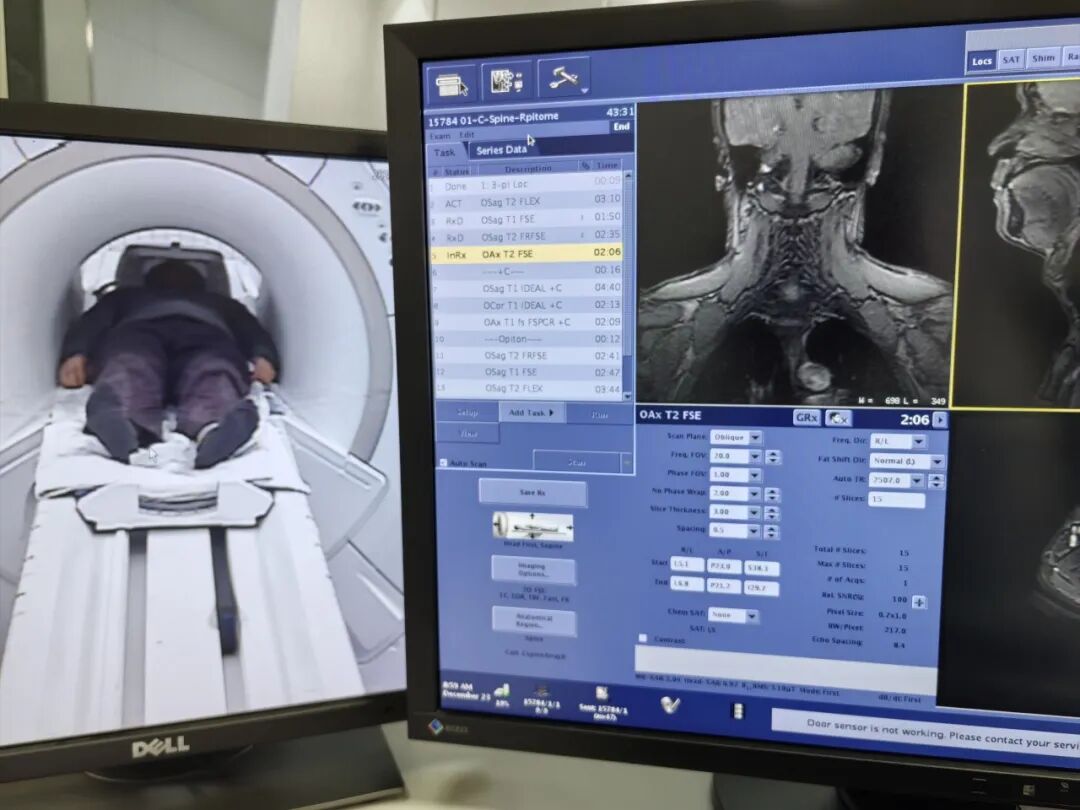Viewport: 1080px width, 810px height.
Task: Click the Imaging Options button
Action: click(x=532, y=570)
